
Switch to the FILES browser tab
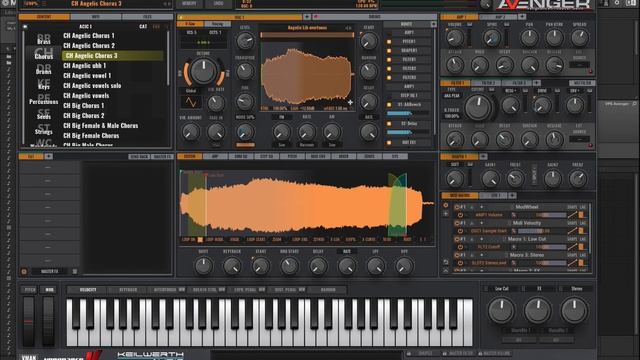[x=147, y=17]
